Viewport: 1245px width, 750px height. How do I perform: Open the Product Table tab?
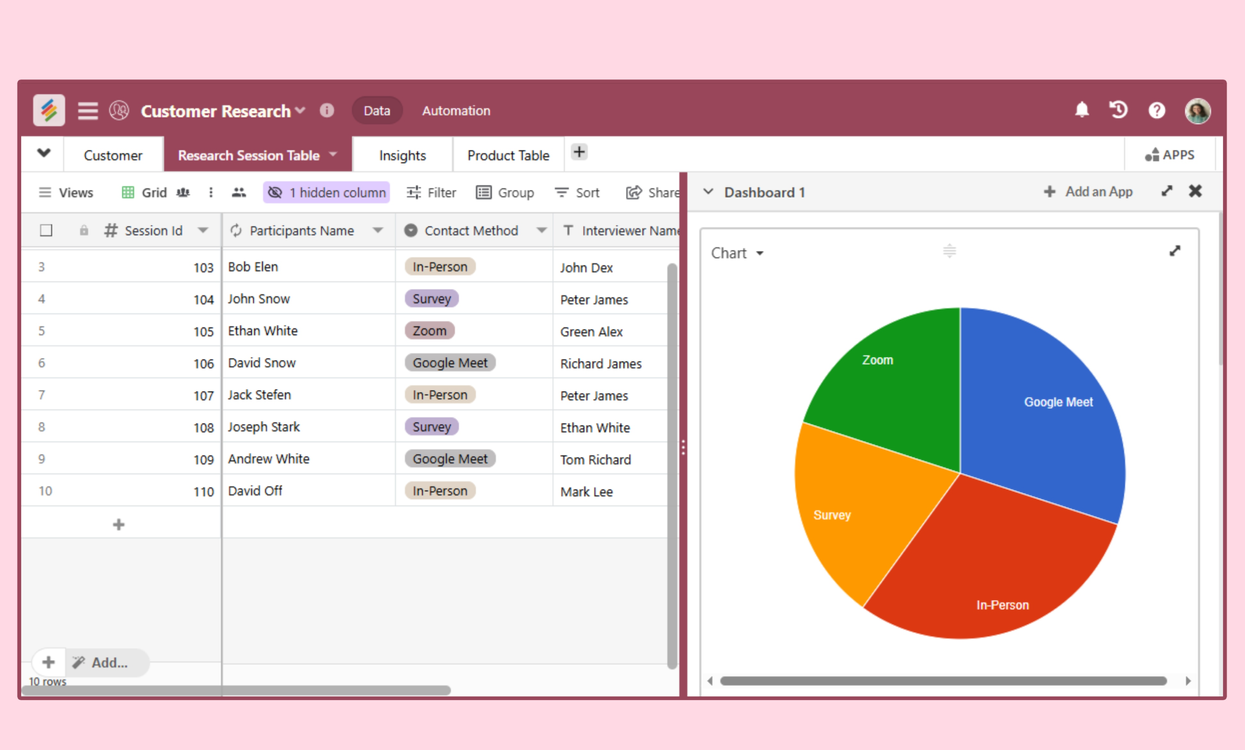(x=508, y=155)
